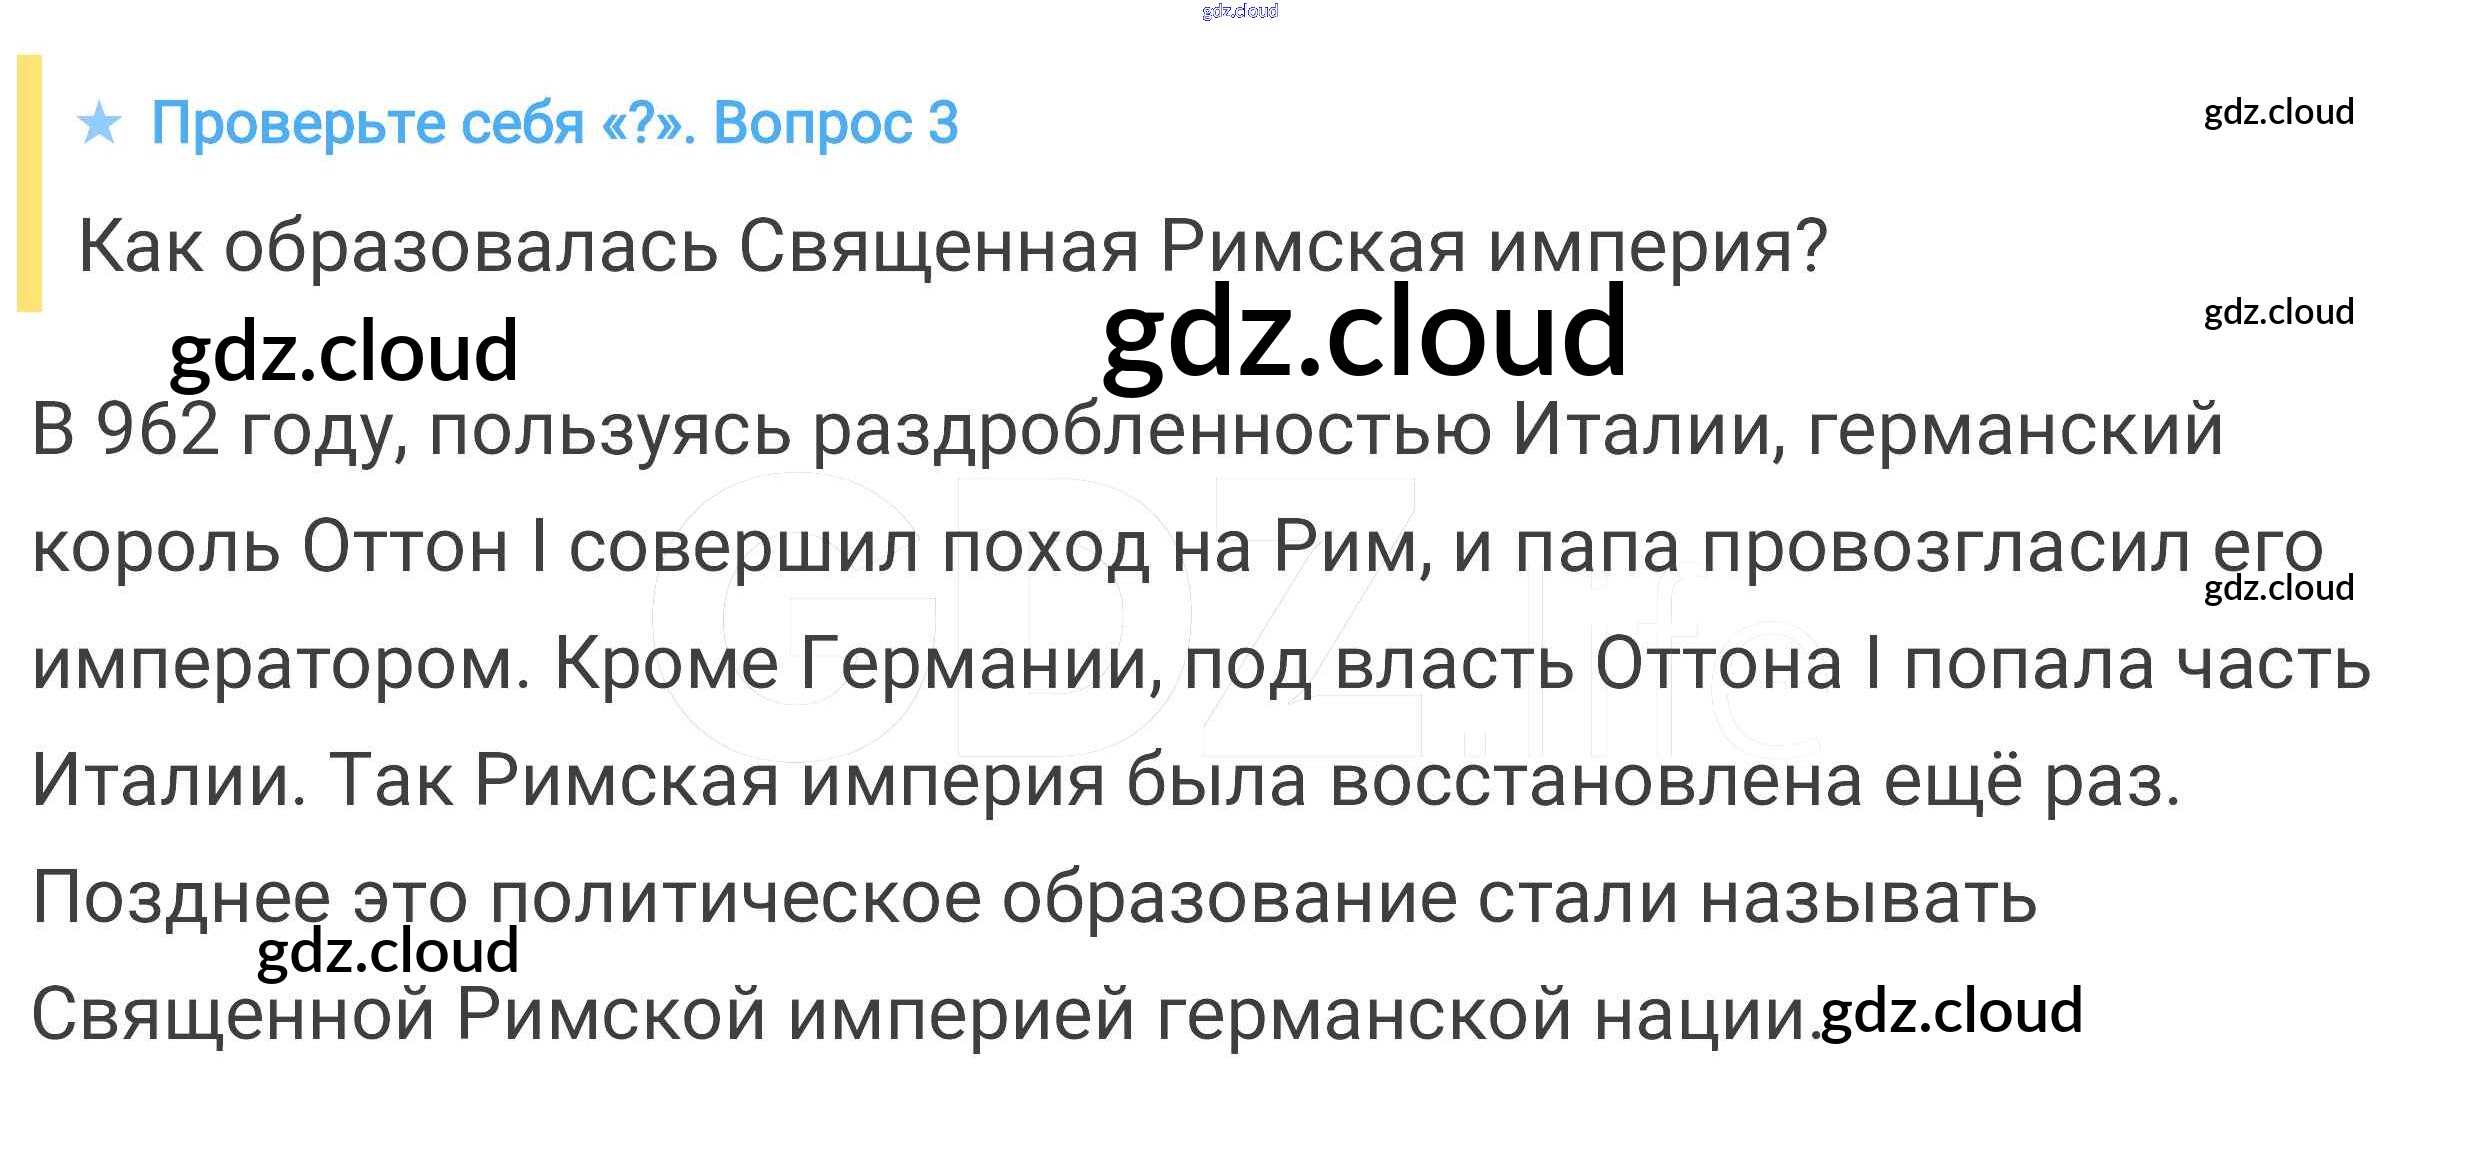The image size is (2481, 1160).
Task: Click the tiny gdz.cloud link at top center
Action: (x=1239, y=11)
